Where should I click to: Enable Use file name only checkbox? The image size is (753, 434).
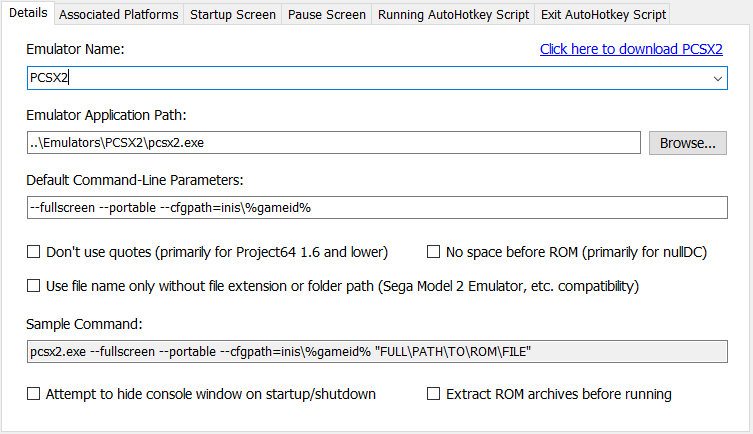[x=34, y=286]
